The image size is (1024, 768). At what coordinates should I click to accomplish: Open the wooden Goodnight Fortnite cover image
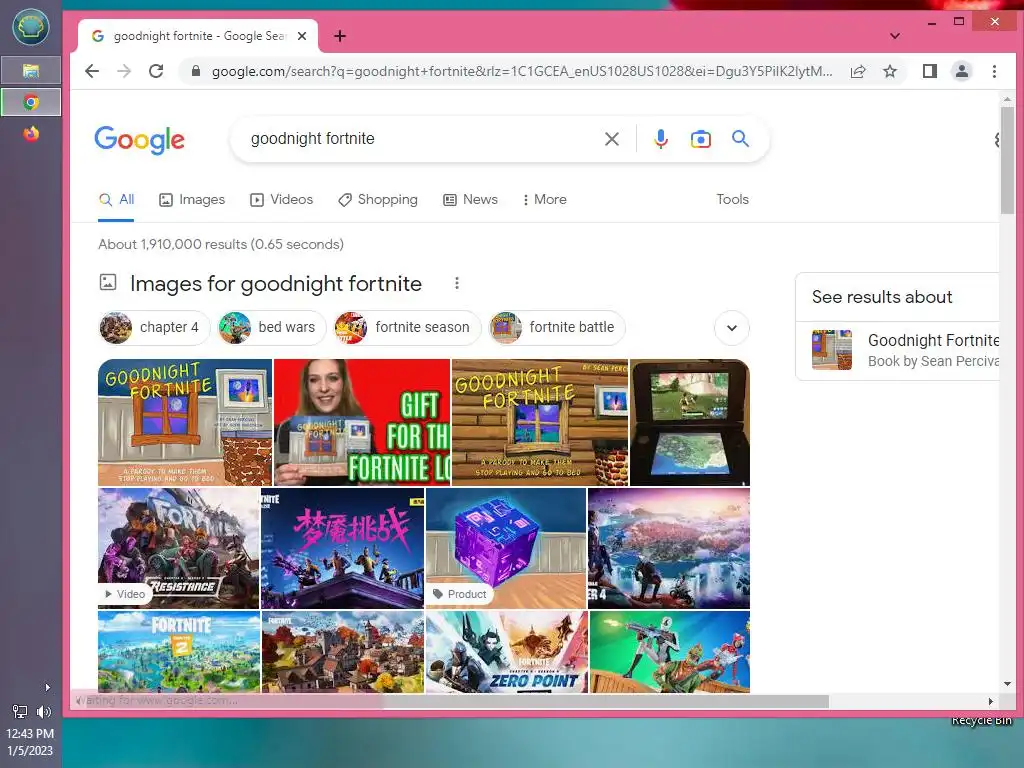coord(540,423)
